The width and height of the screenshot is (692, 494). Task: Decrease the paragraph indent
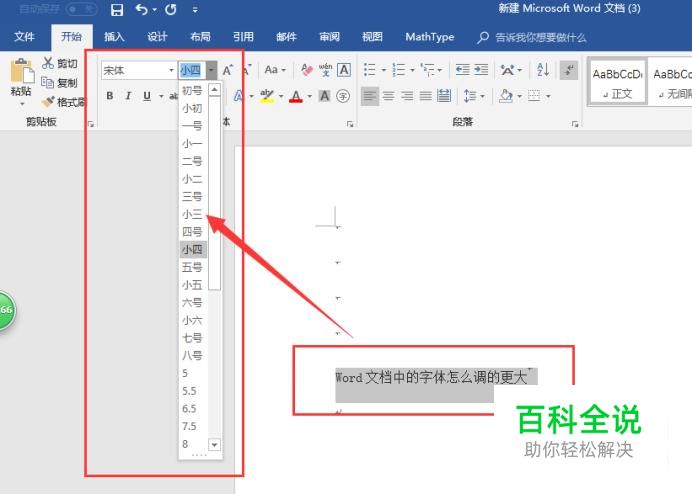pyautogui.click(x=463, y=70)
